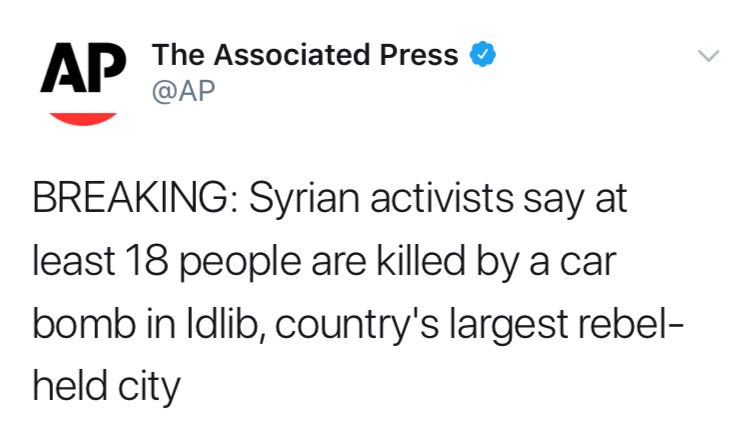Select the word BREAKING in tweet

tap(131, 198)
